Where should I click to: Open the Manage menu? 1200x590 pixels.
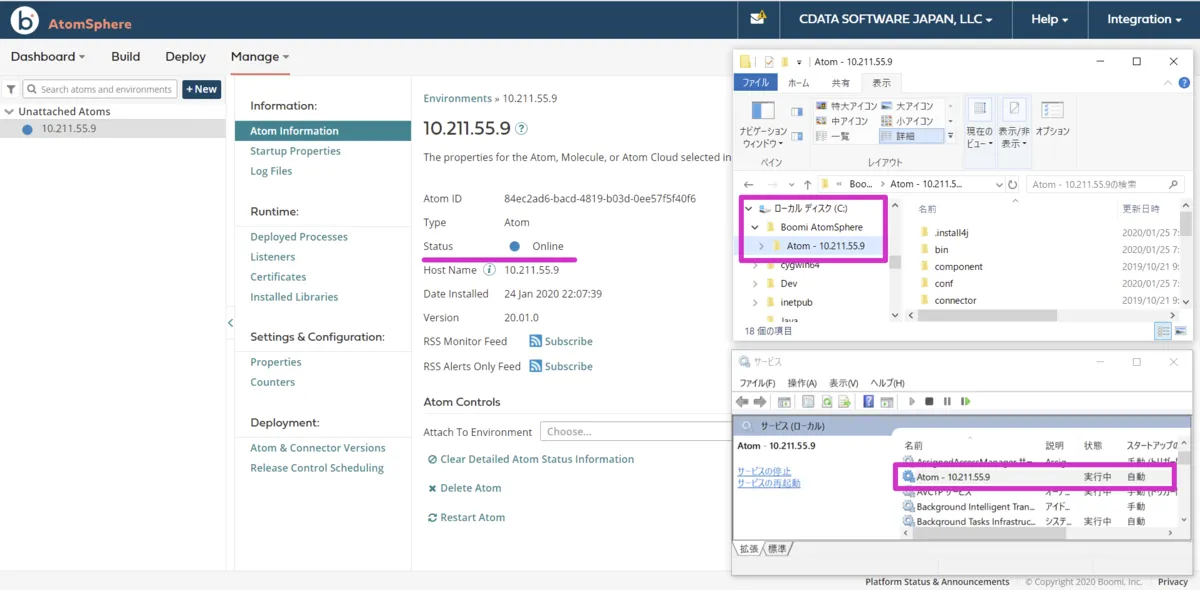tap(259, 57)
